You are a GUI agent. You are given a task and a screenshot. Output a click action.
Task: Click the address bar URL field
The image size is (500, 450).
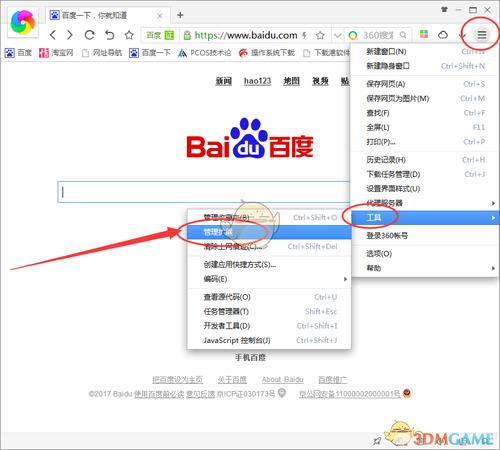(x=246, y=35)
